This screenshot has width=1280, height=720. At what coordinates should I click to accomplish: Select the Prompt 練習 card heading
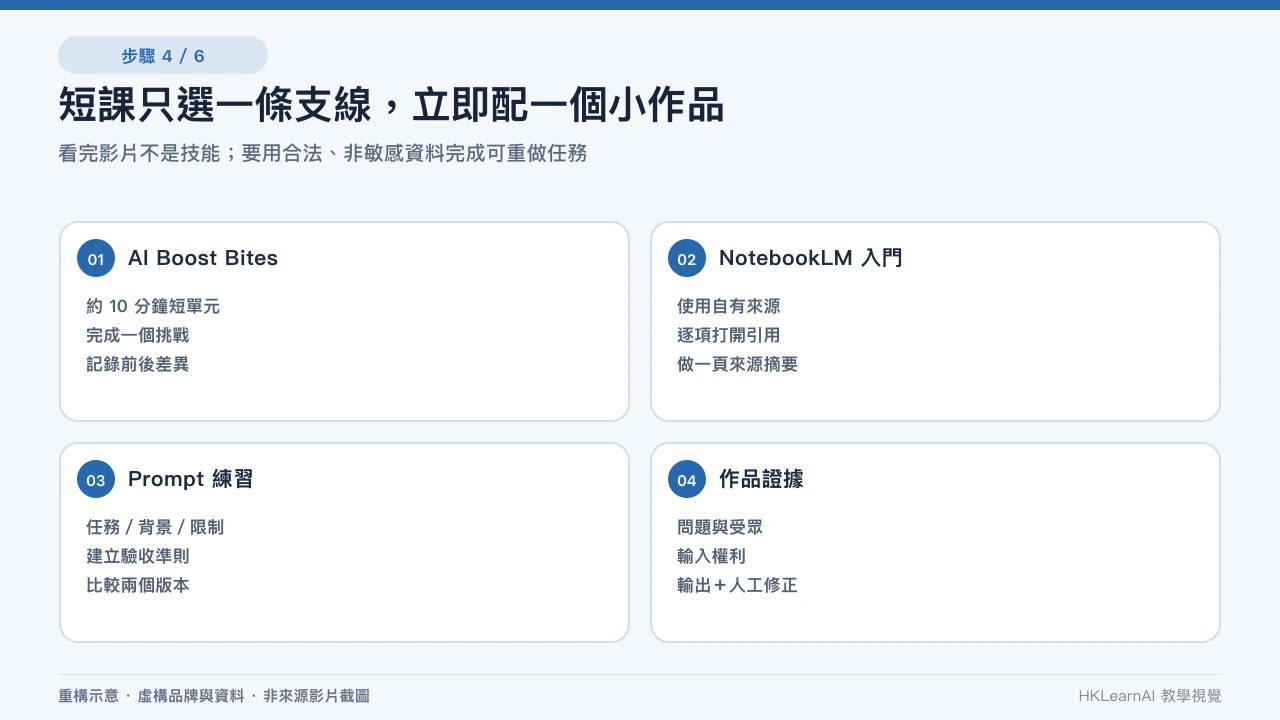point(190,479)
